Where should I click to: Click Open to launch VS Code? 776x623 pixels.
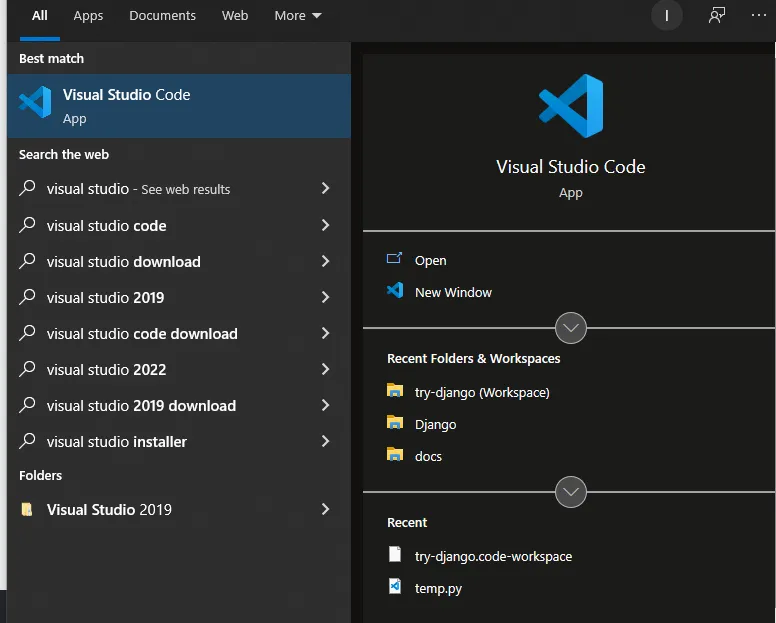[430, 260]
